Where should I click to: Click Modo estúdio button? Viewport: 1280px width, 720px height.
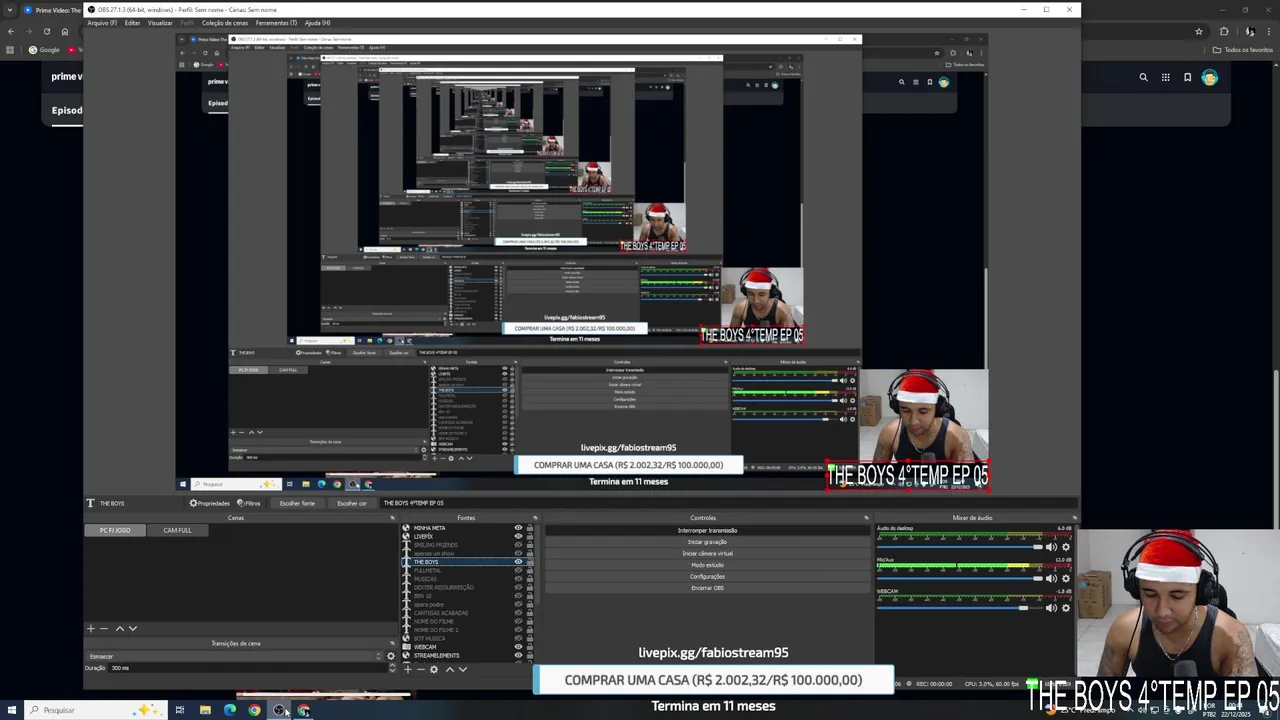tap(707, 565)
